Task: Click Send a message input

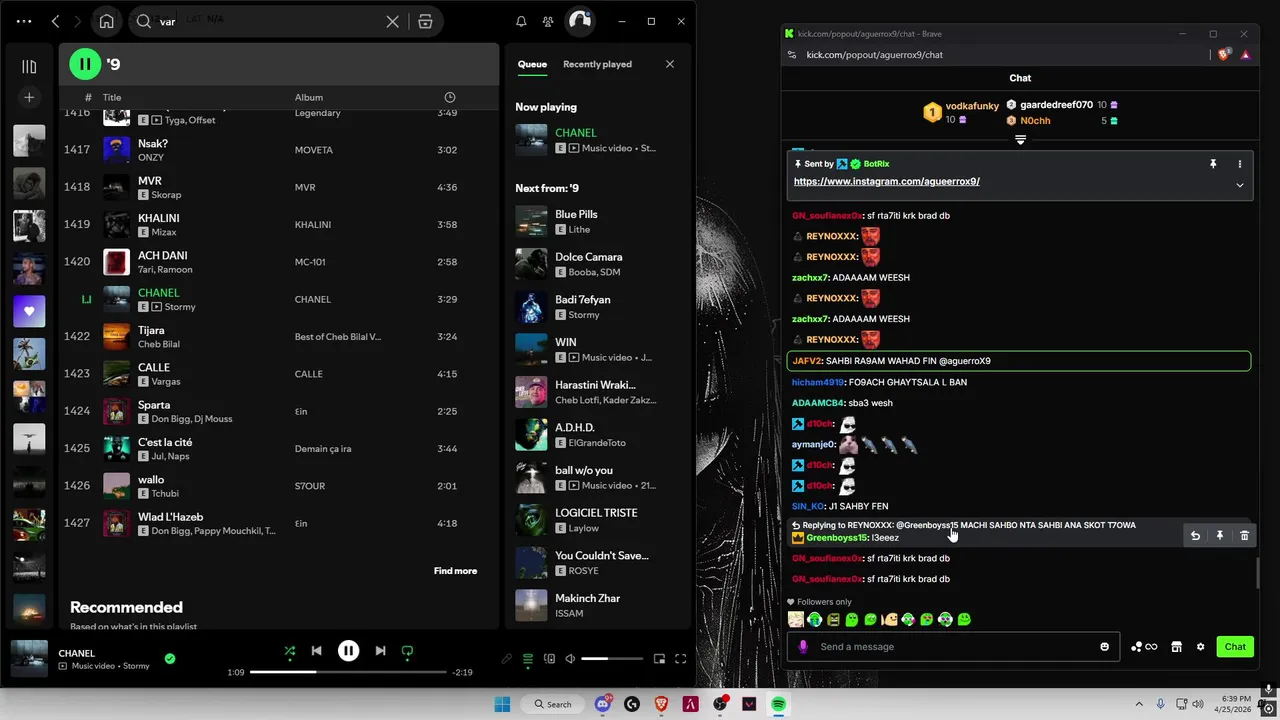Action: coord(953,647)
